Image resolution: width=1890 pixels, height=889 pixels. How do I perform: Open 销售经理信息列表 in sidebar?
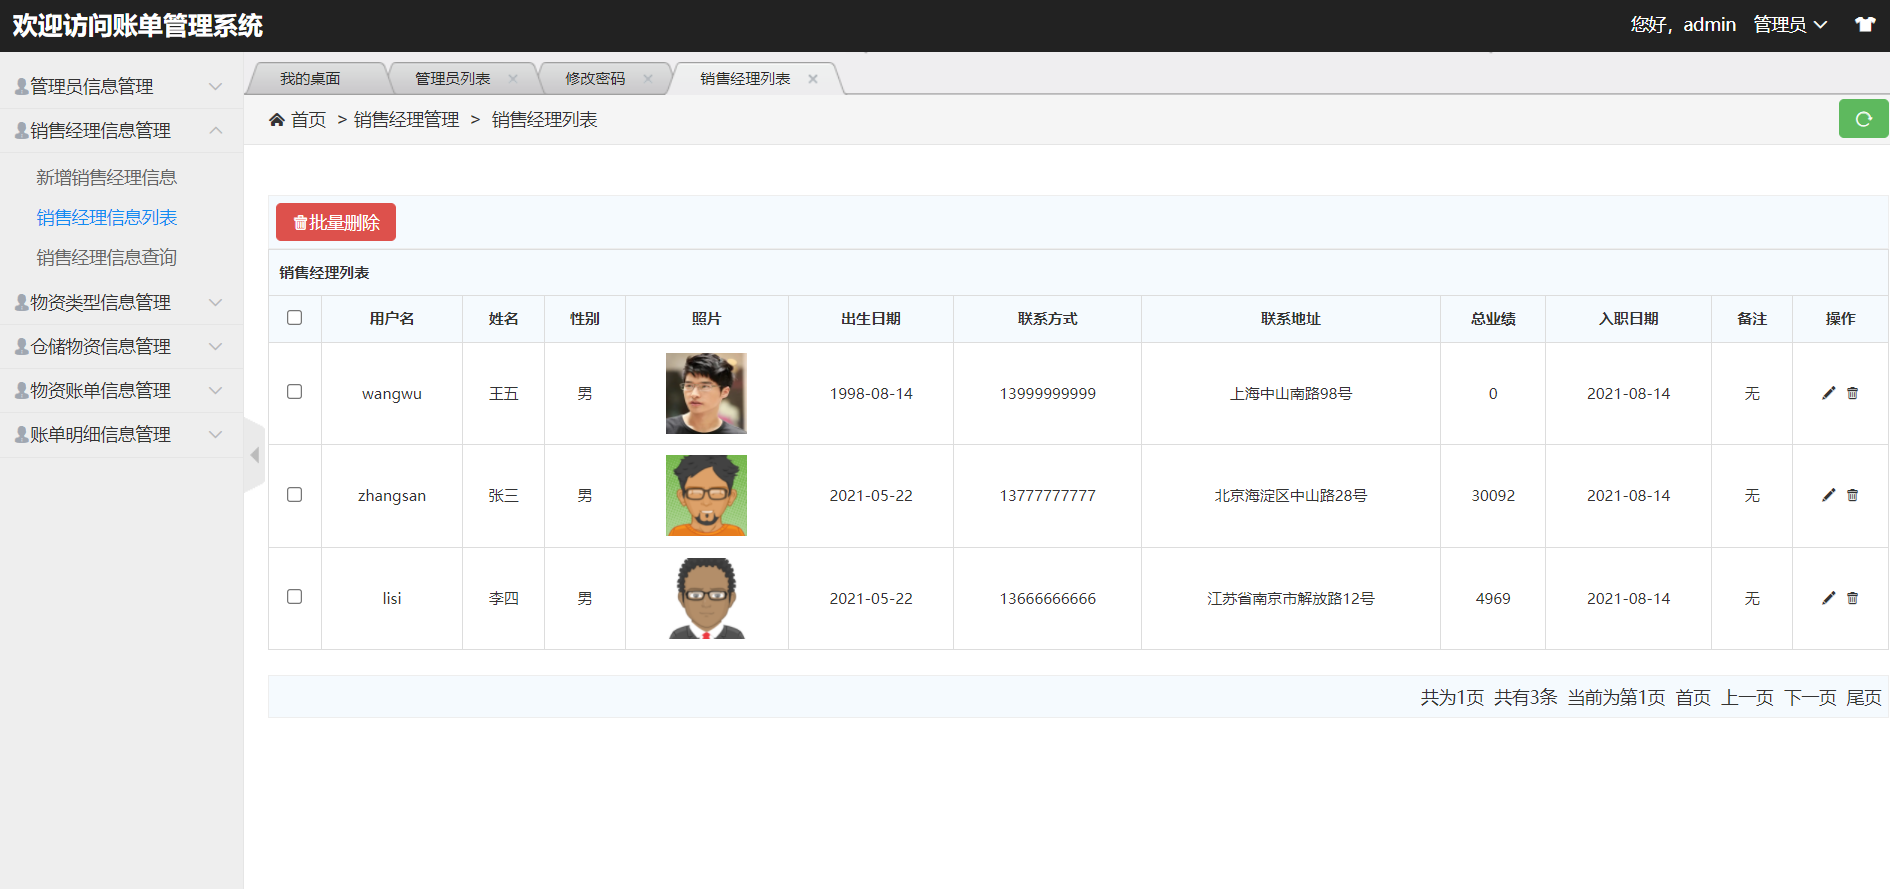[107, 217]
